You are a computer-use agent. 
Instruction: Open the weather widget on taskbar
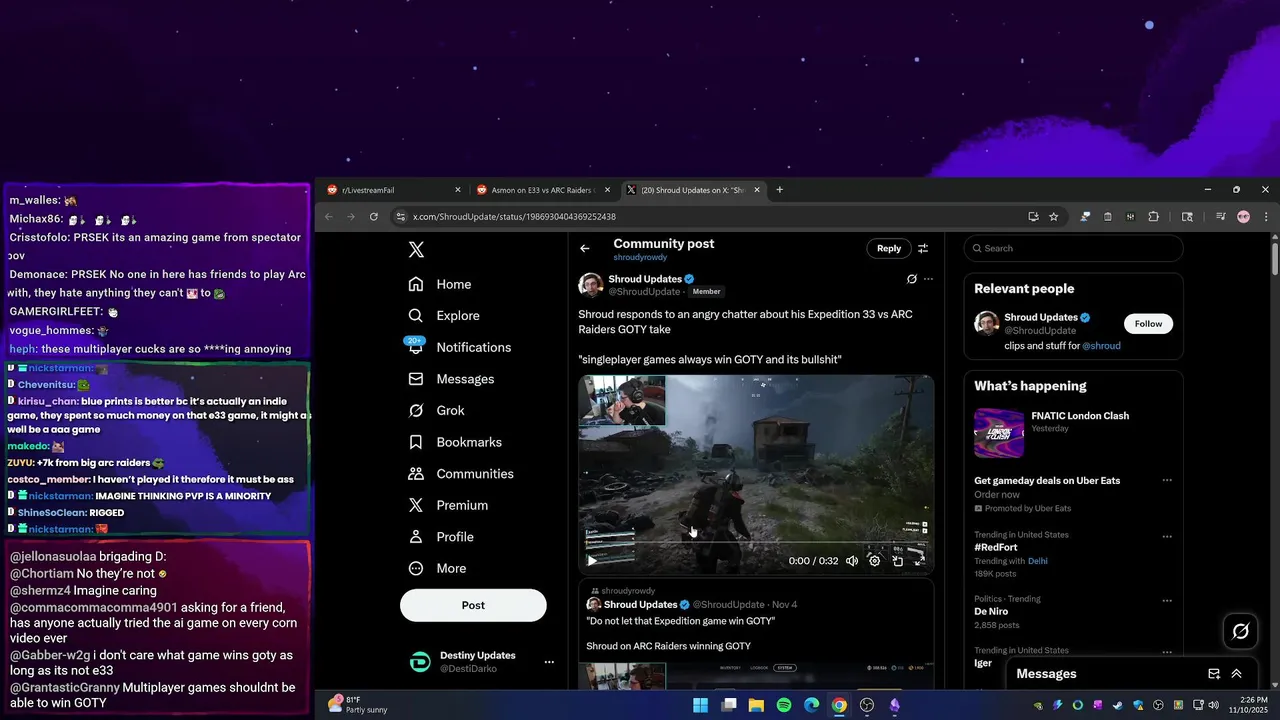[357, 705]
